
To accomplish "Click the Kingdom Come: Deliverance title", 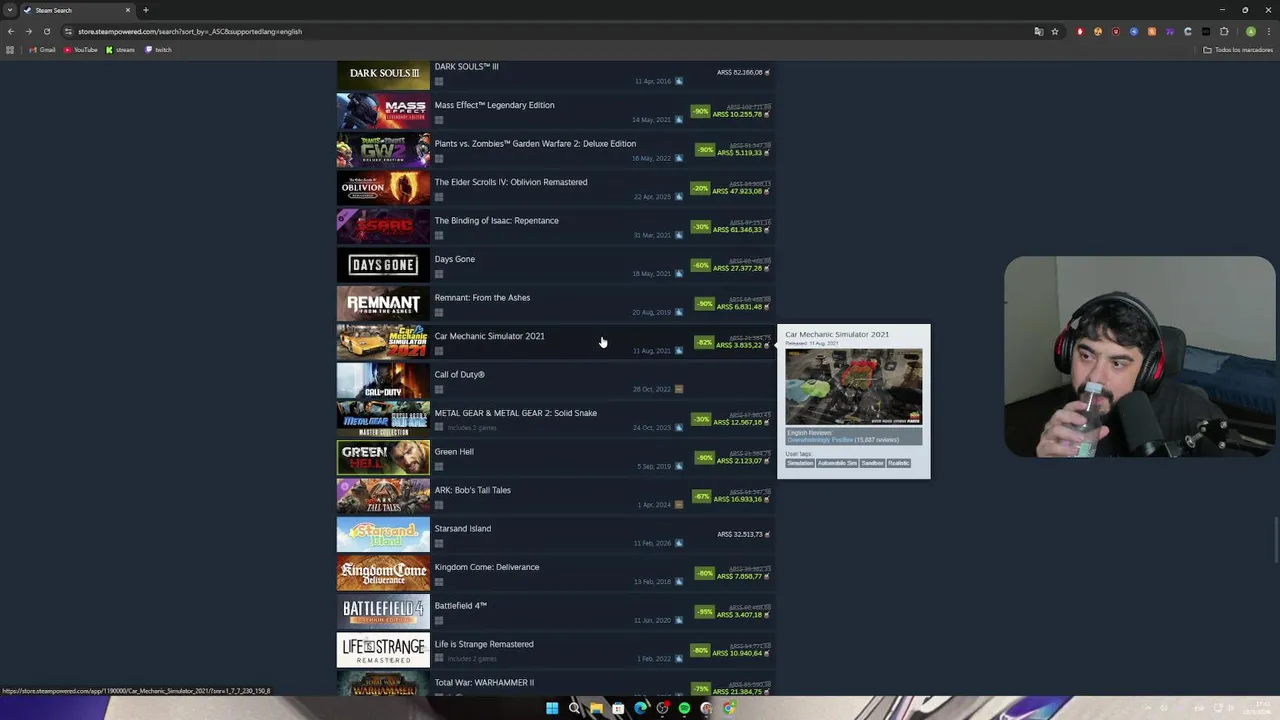I will point(486,567).
